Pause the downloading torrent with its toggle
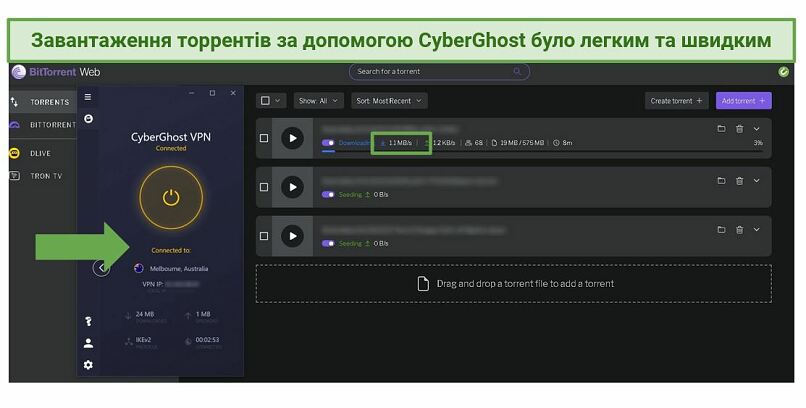 coord(328,143)
